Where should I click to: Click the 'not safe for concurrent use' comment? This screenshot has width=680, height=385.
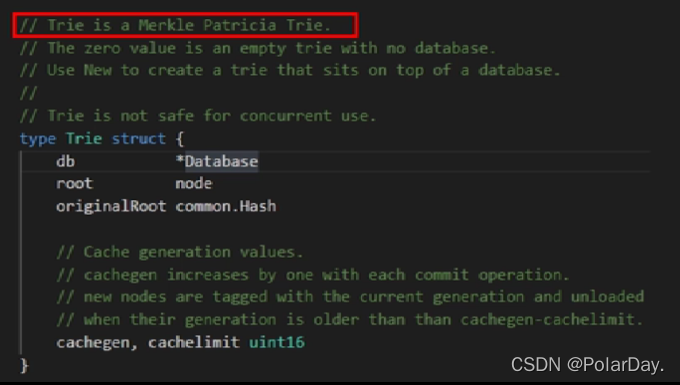[198, 116]
